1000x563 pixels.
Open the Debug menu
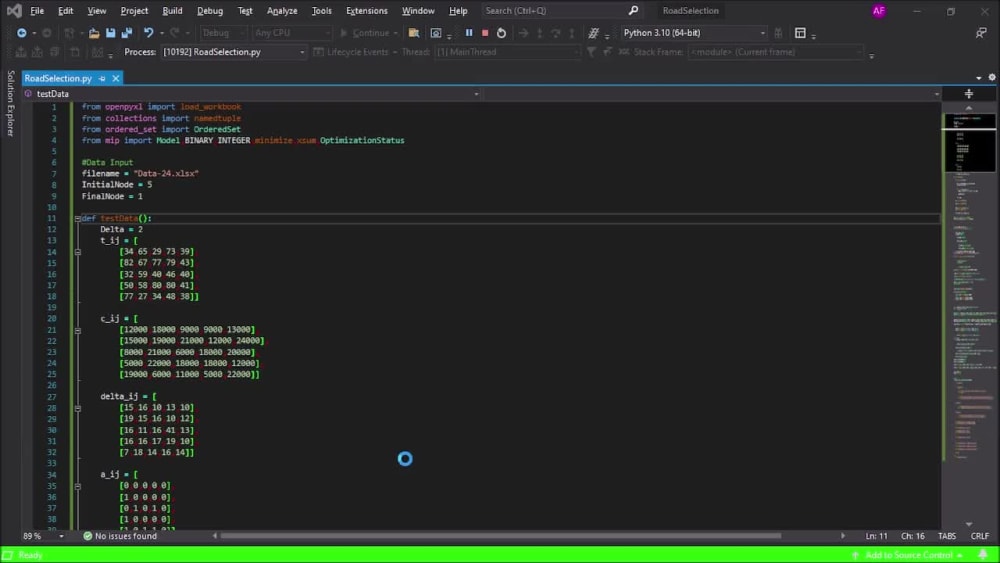tap(210, 11)
